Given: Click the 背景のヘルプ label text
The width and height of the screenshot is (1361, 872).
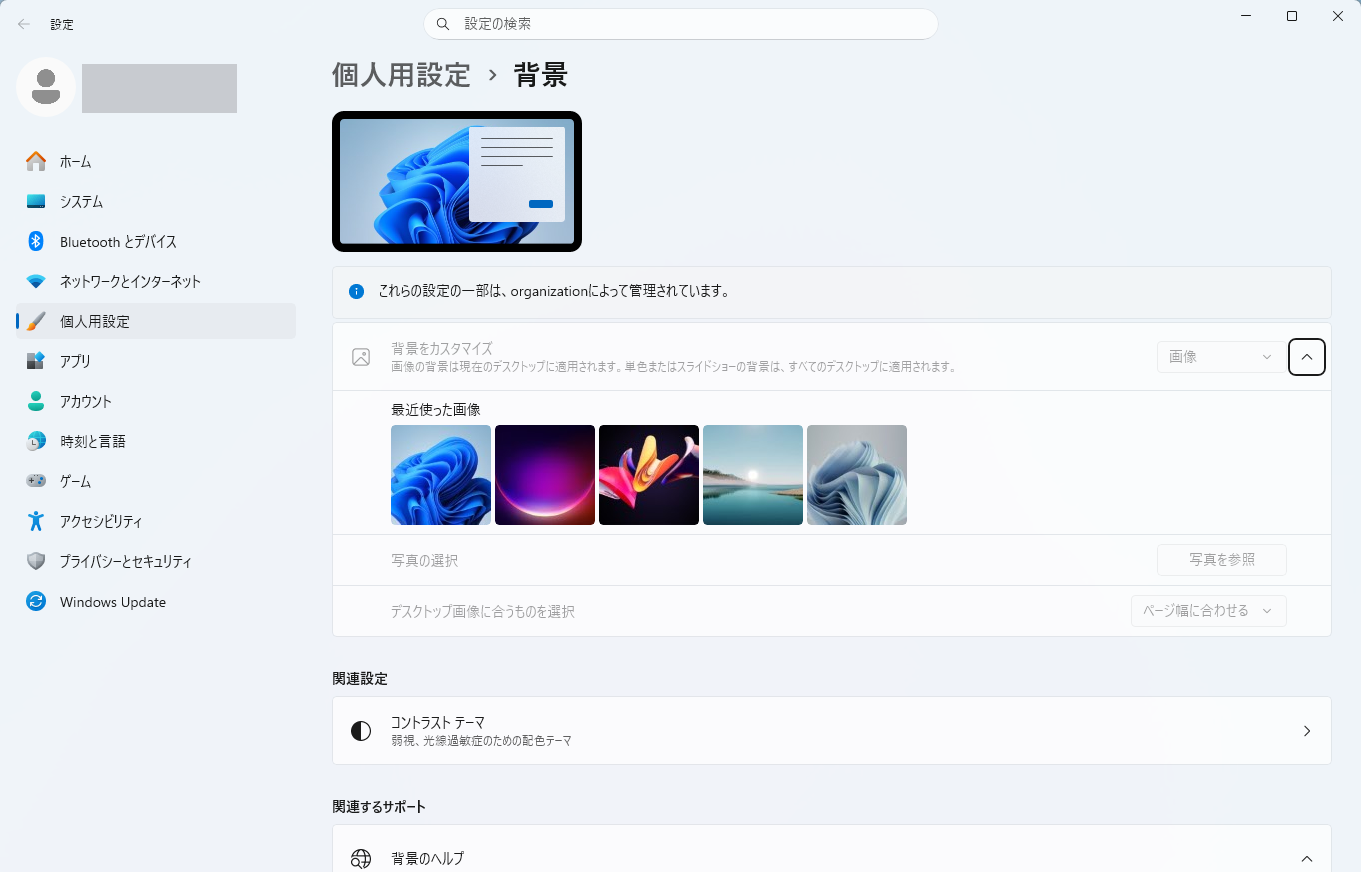Looking at the screenshot, I should point(427,859).
